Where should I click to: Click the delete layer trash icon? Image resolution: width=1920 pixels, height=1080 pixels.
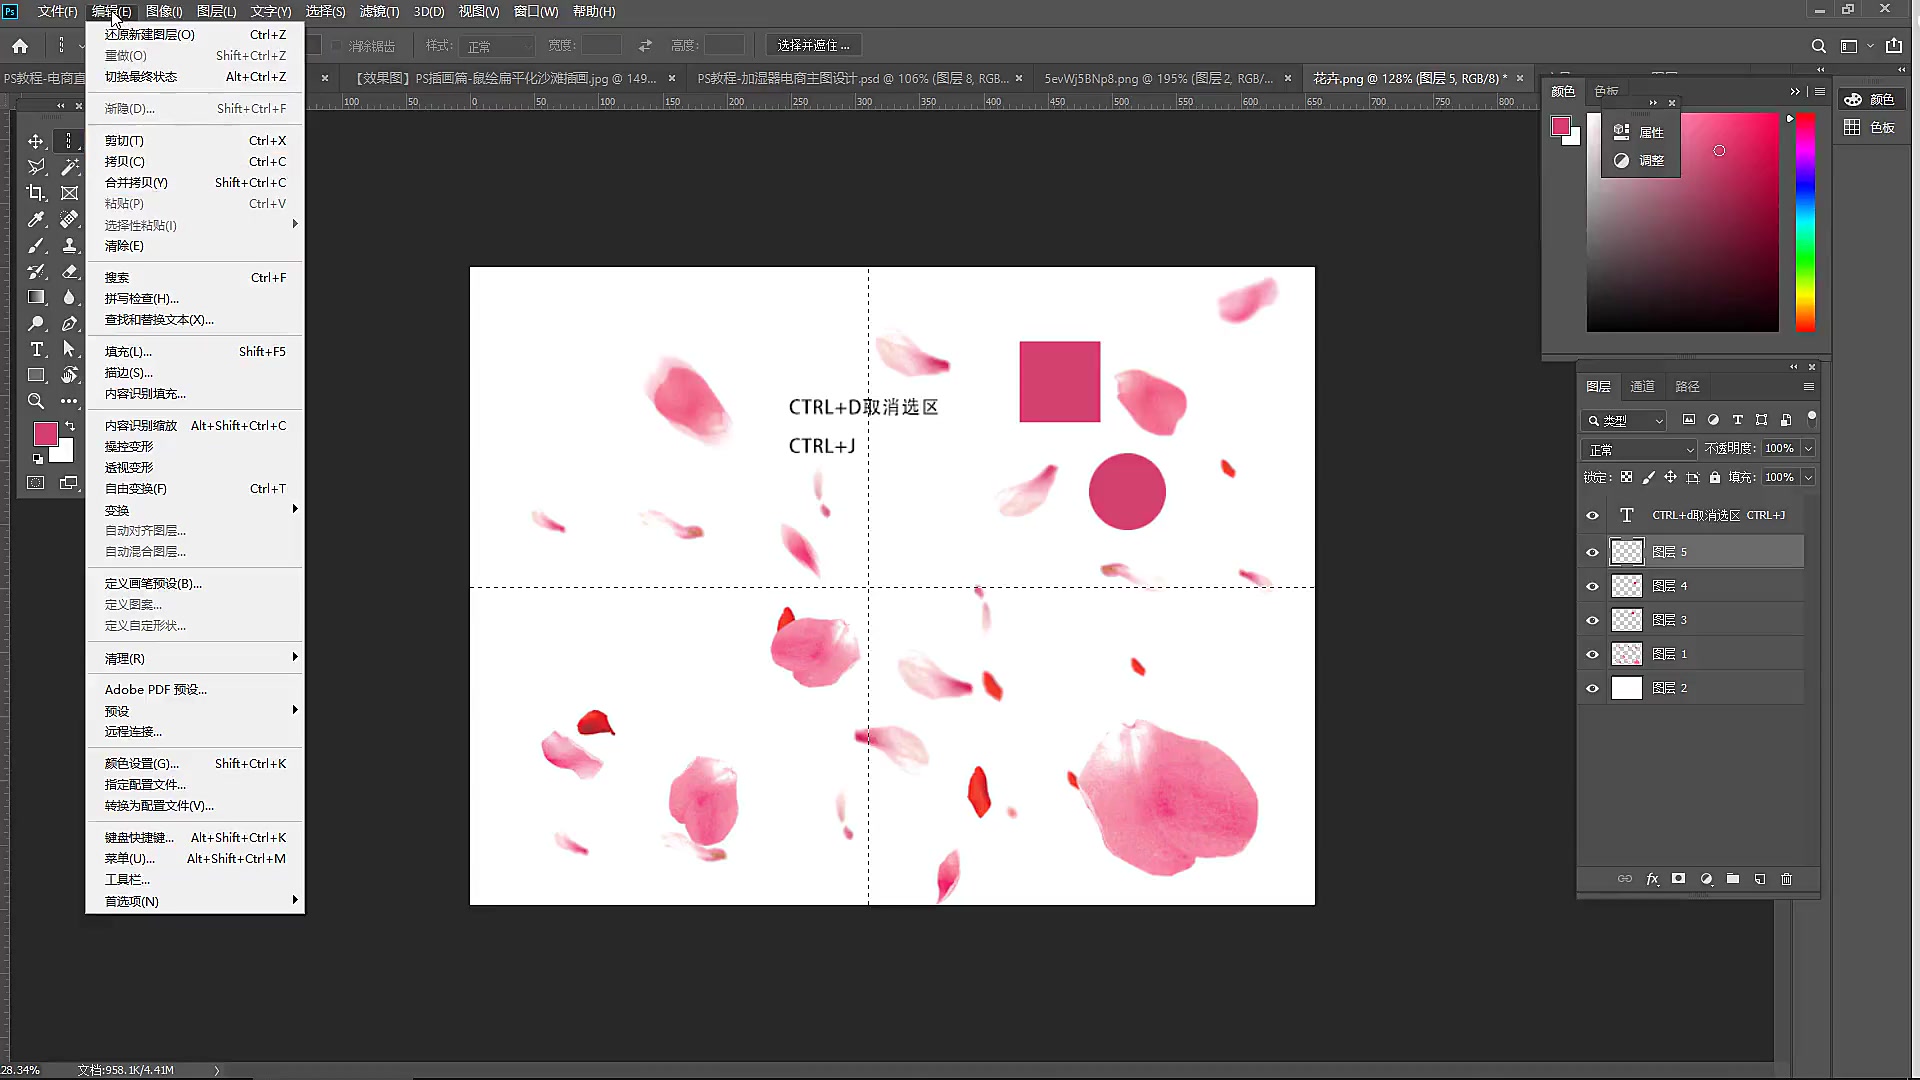1786,879
